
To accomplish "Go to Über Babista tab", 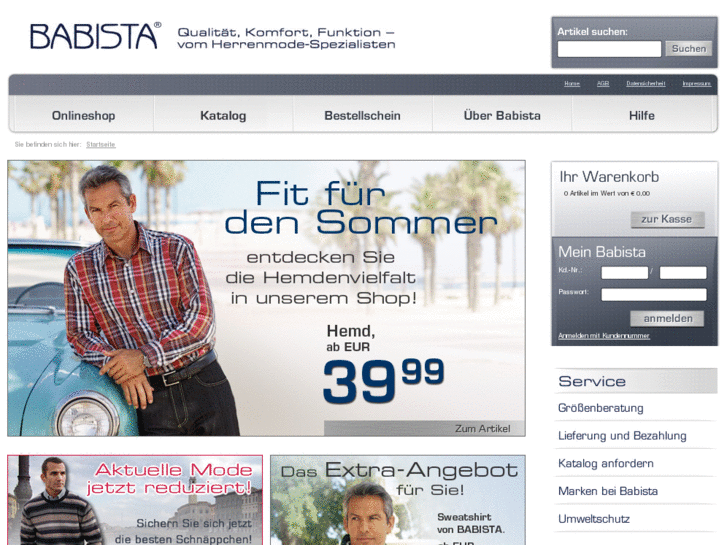I will point(502,115).
